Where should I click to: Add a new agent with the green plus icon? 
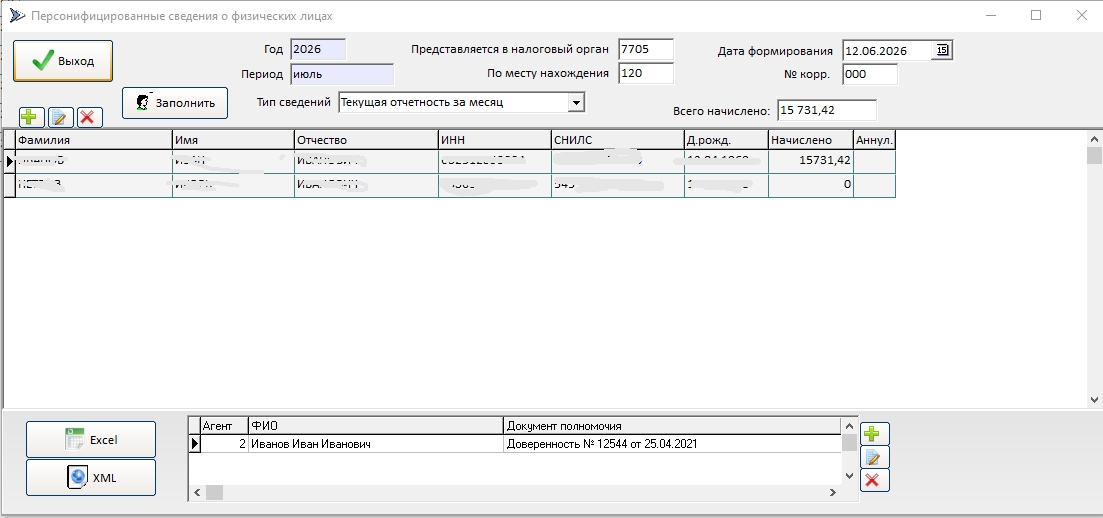(x=874, y=434)
